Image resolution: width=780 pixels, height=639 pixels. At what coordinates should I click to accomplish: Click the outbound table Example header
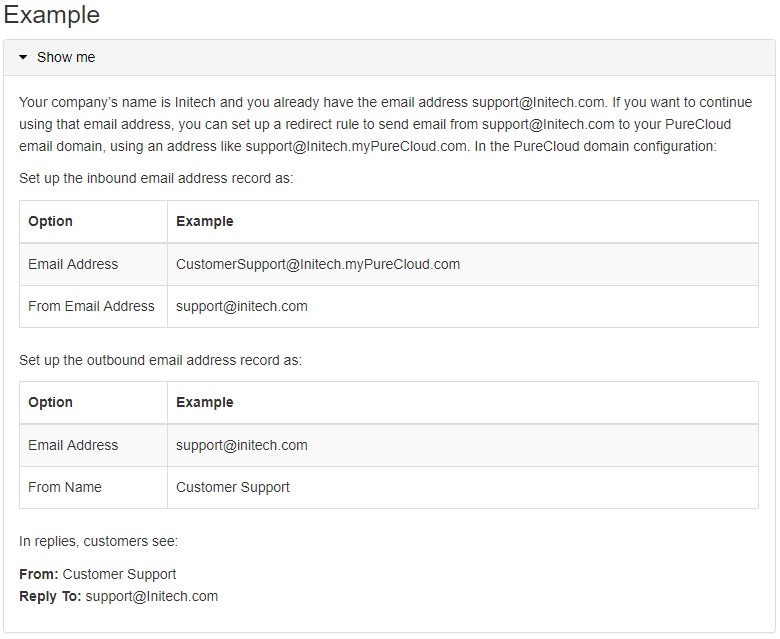[204, 402]
